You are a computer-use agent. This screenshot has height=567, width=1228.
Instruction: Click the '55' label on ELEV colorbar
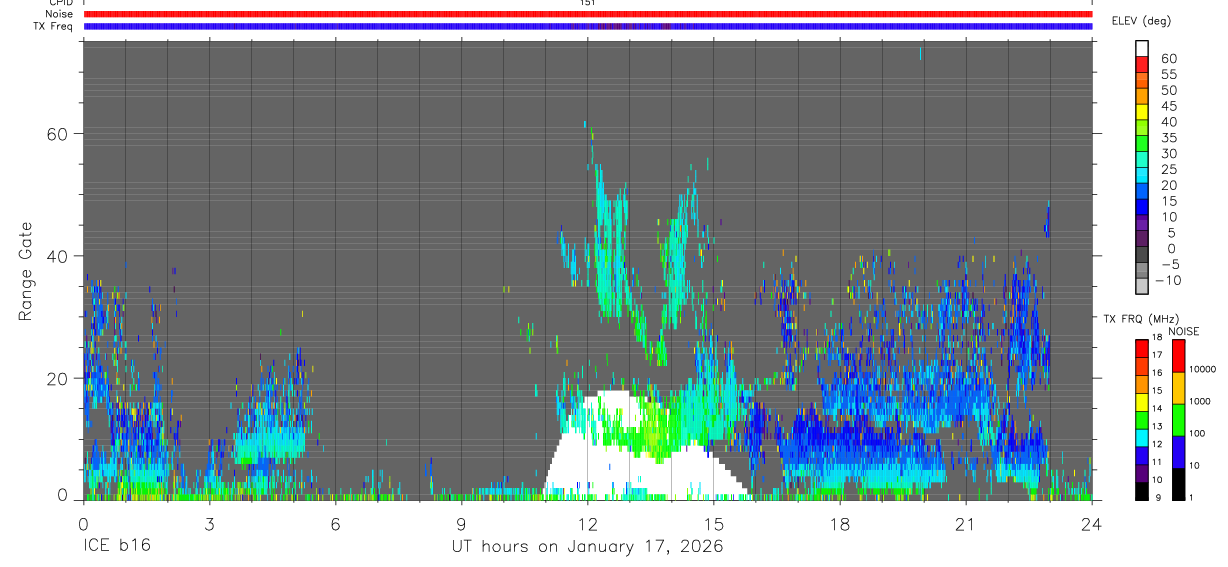(1168, 75)
